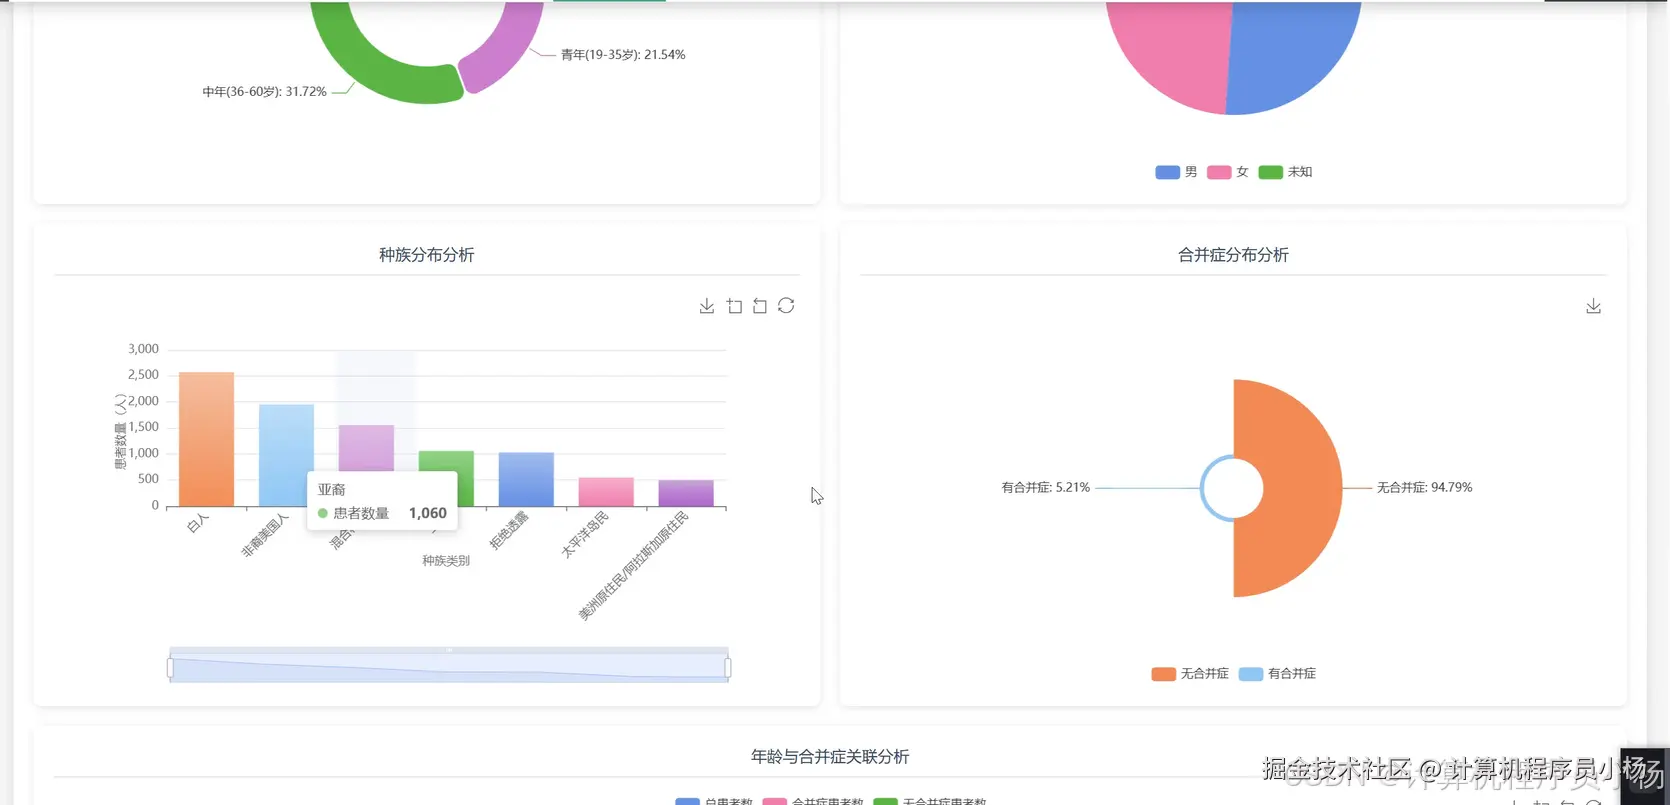This screenshot has width=1670, height=805.
Task: Click the 美洲原住民/阿拉斯加原住民 axis label
Action: (x=634, y=566)
